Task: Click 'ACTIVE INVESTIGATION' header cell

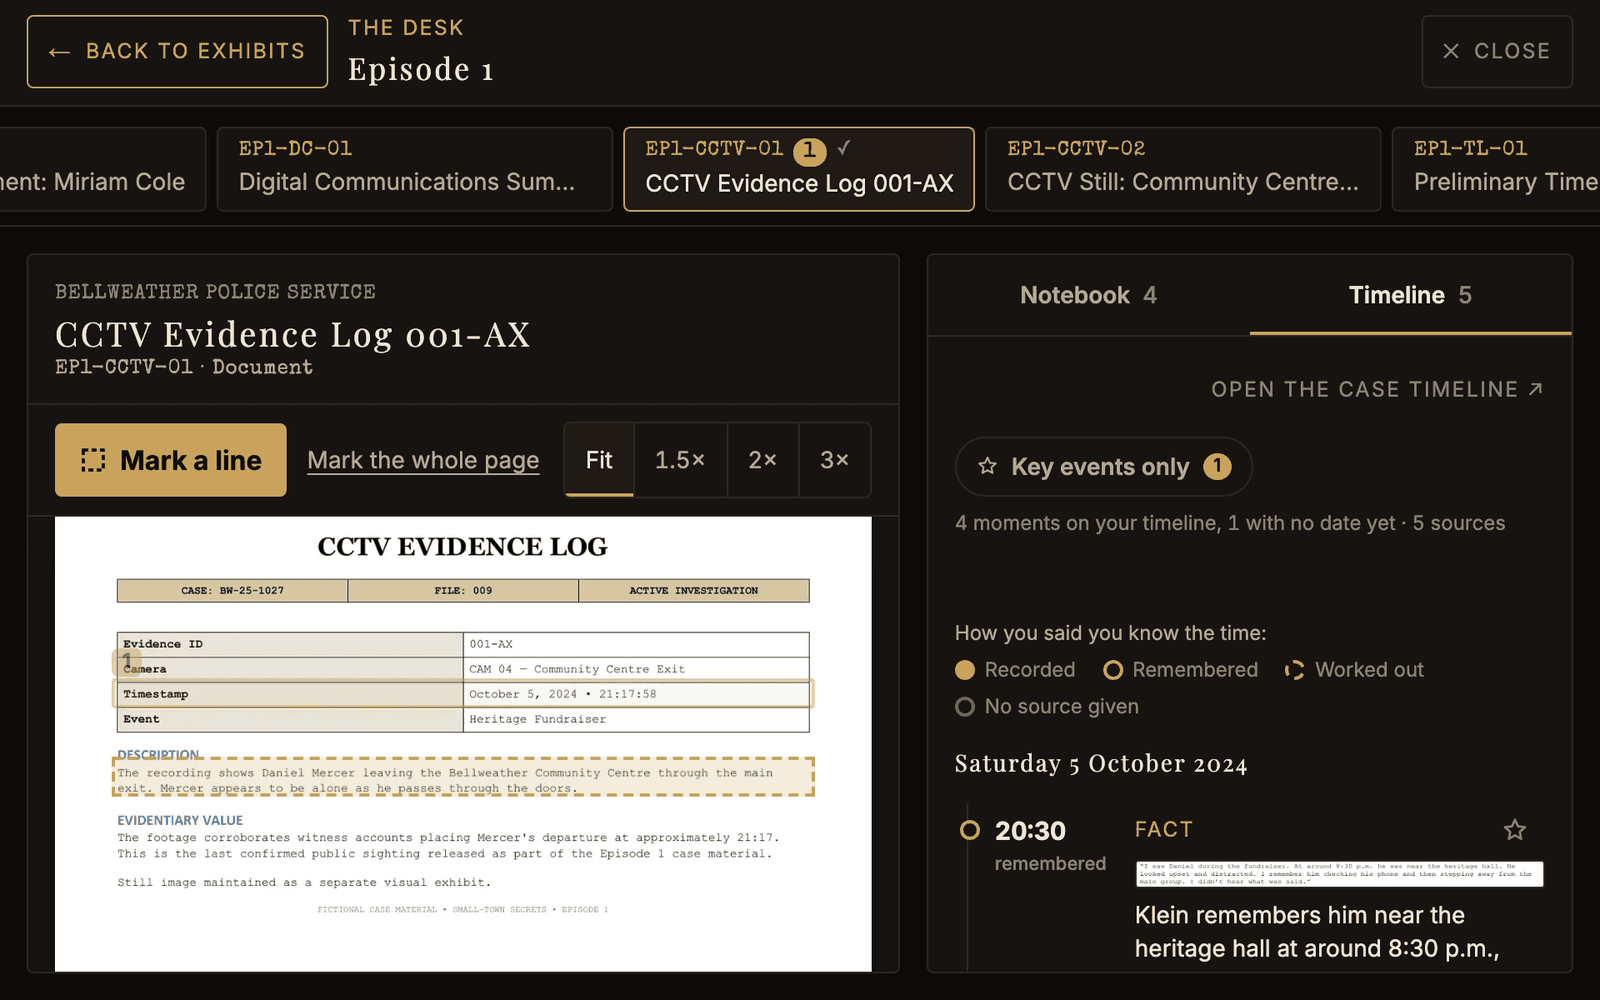Action: (x=694, y=591)
